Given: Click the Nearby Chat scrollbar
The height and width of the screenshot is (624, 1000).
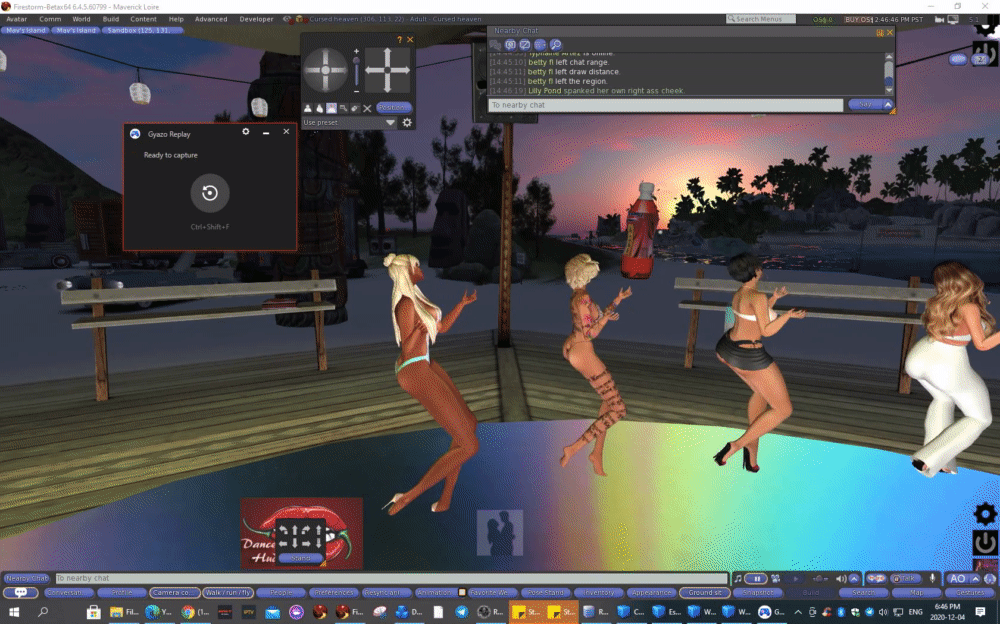Looking at the screenshot, I should [x=888, y=74].
